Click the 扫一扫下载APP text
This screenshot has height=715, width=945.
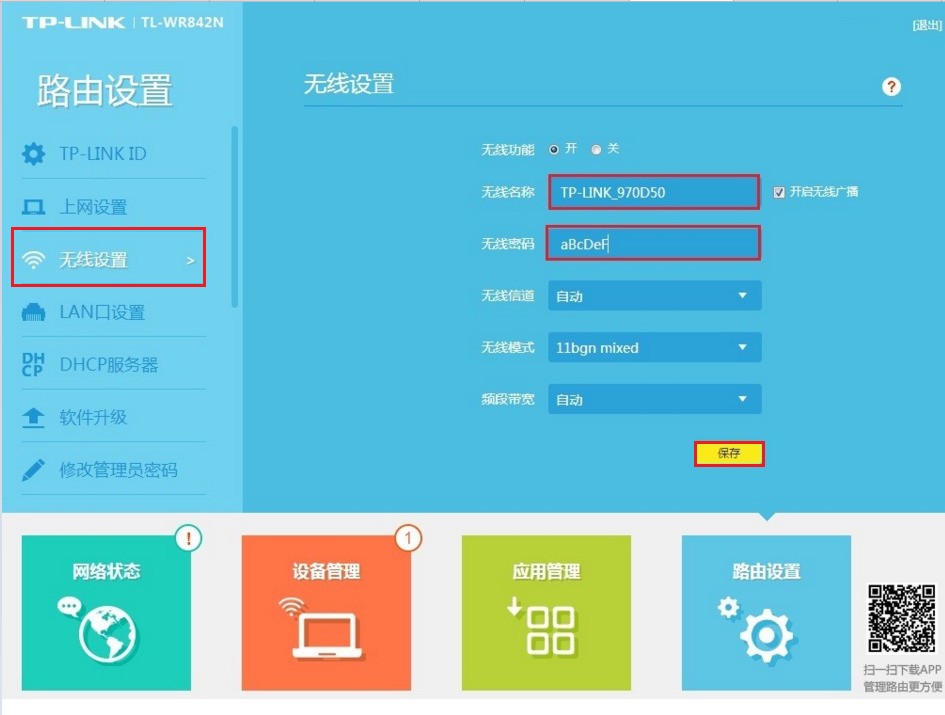coord(902,670)
